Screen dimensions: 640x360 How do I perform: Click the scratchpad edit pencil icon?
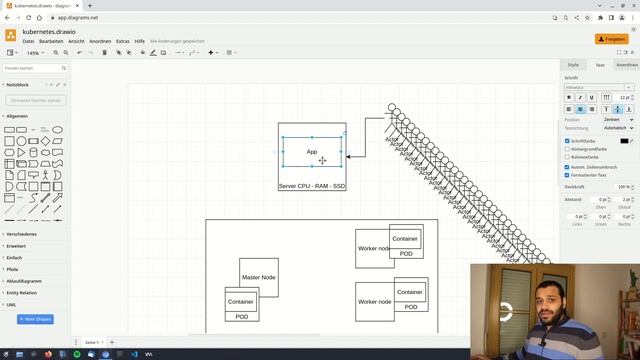tap(58, 85)
